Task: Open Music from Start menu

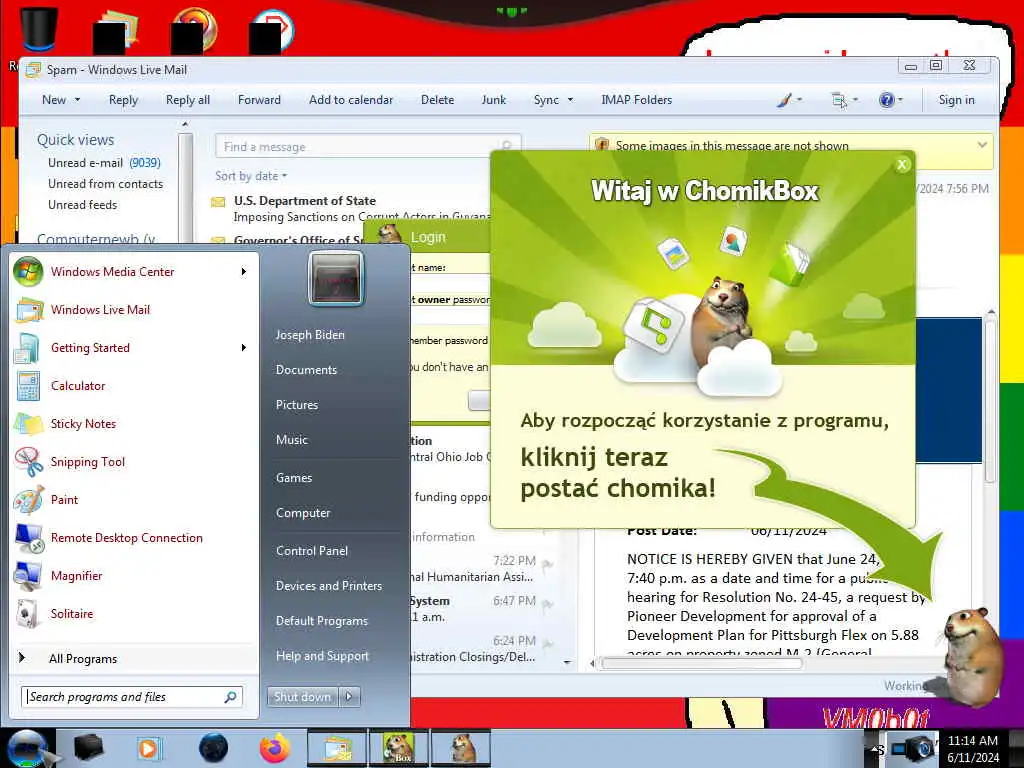Action: (x=291, y=440)
